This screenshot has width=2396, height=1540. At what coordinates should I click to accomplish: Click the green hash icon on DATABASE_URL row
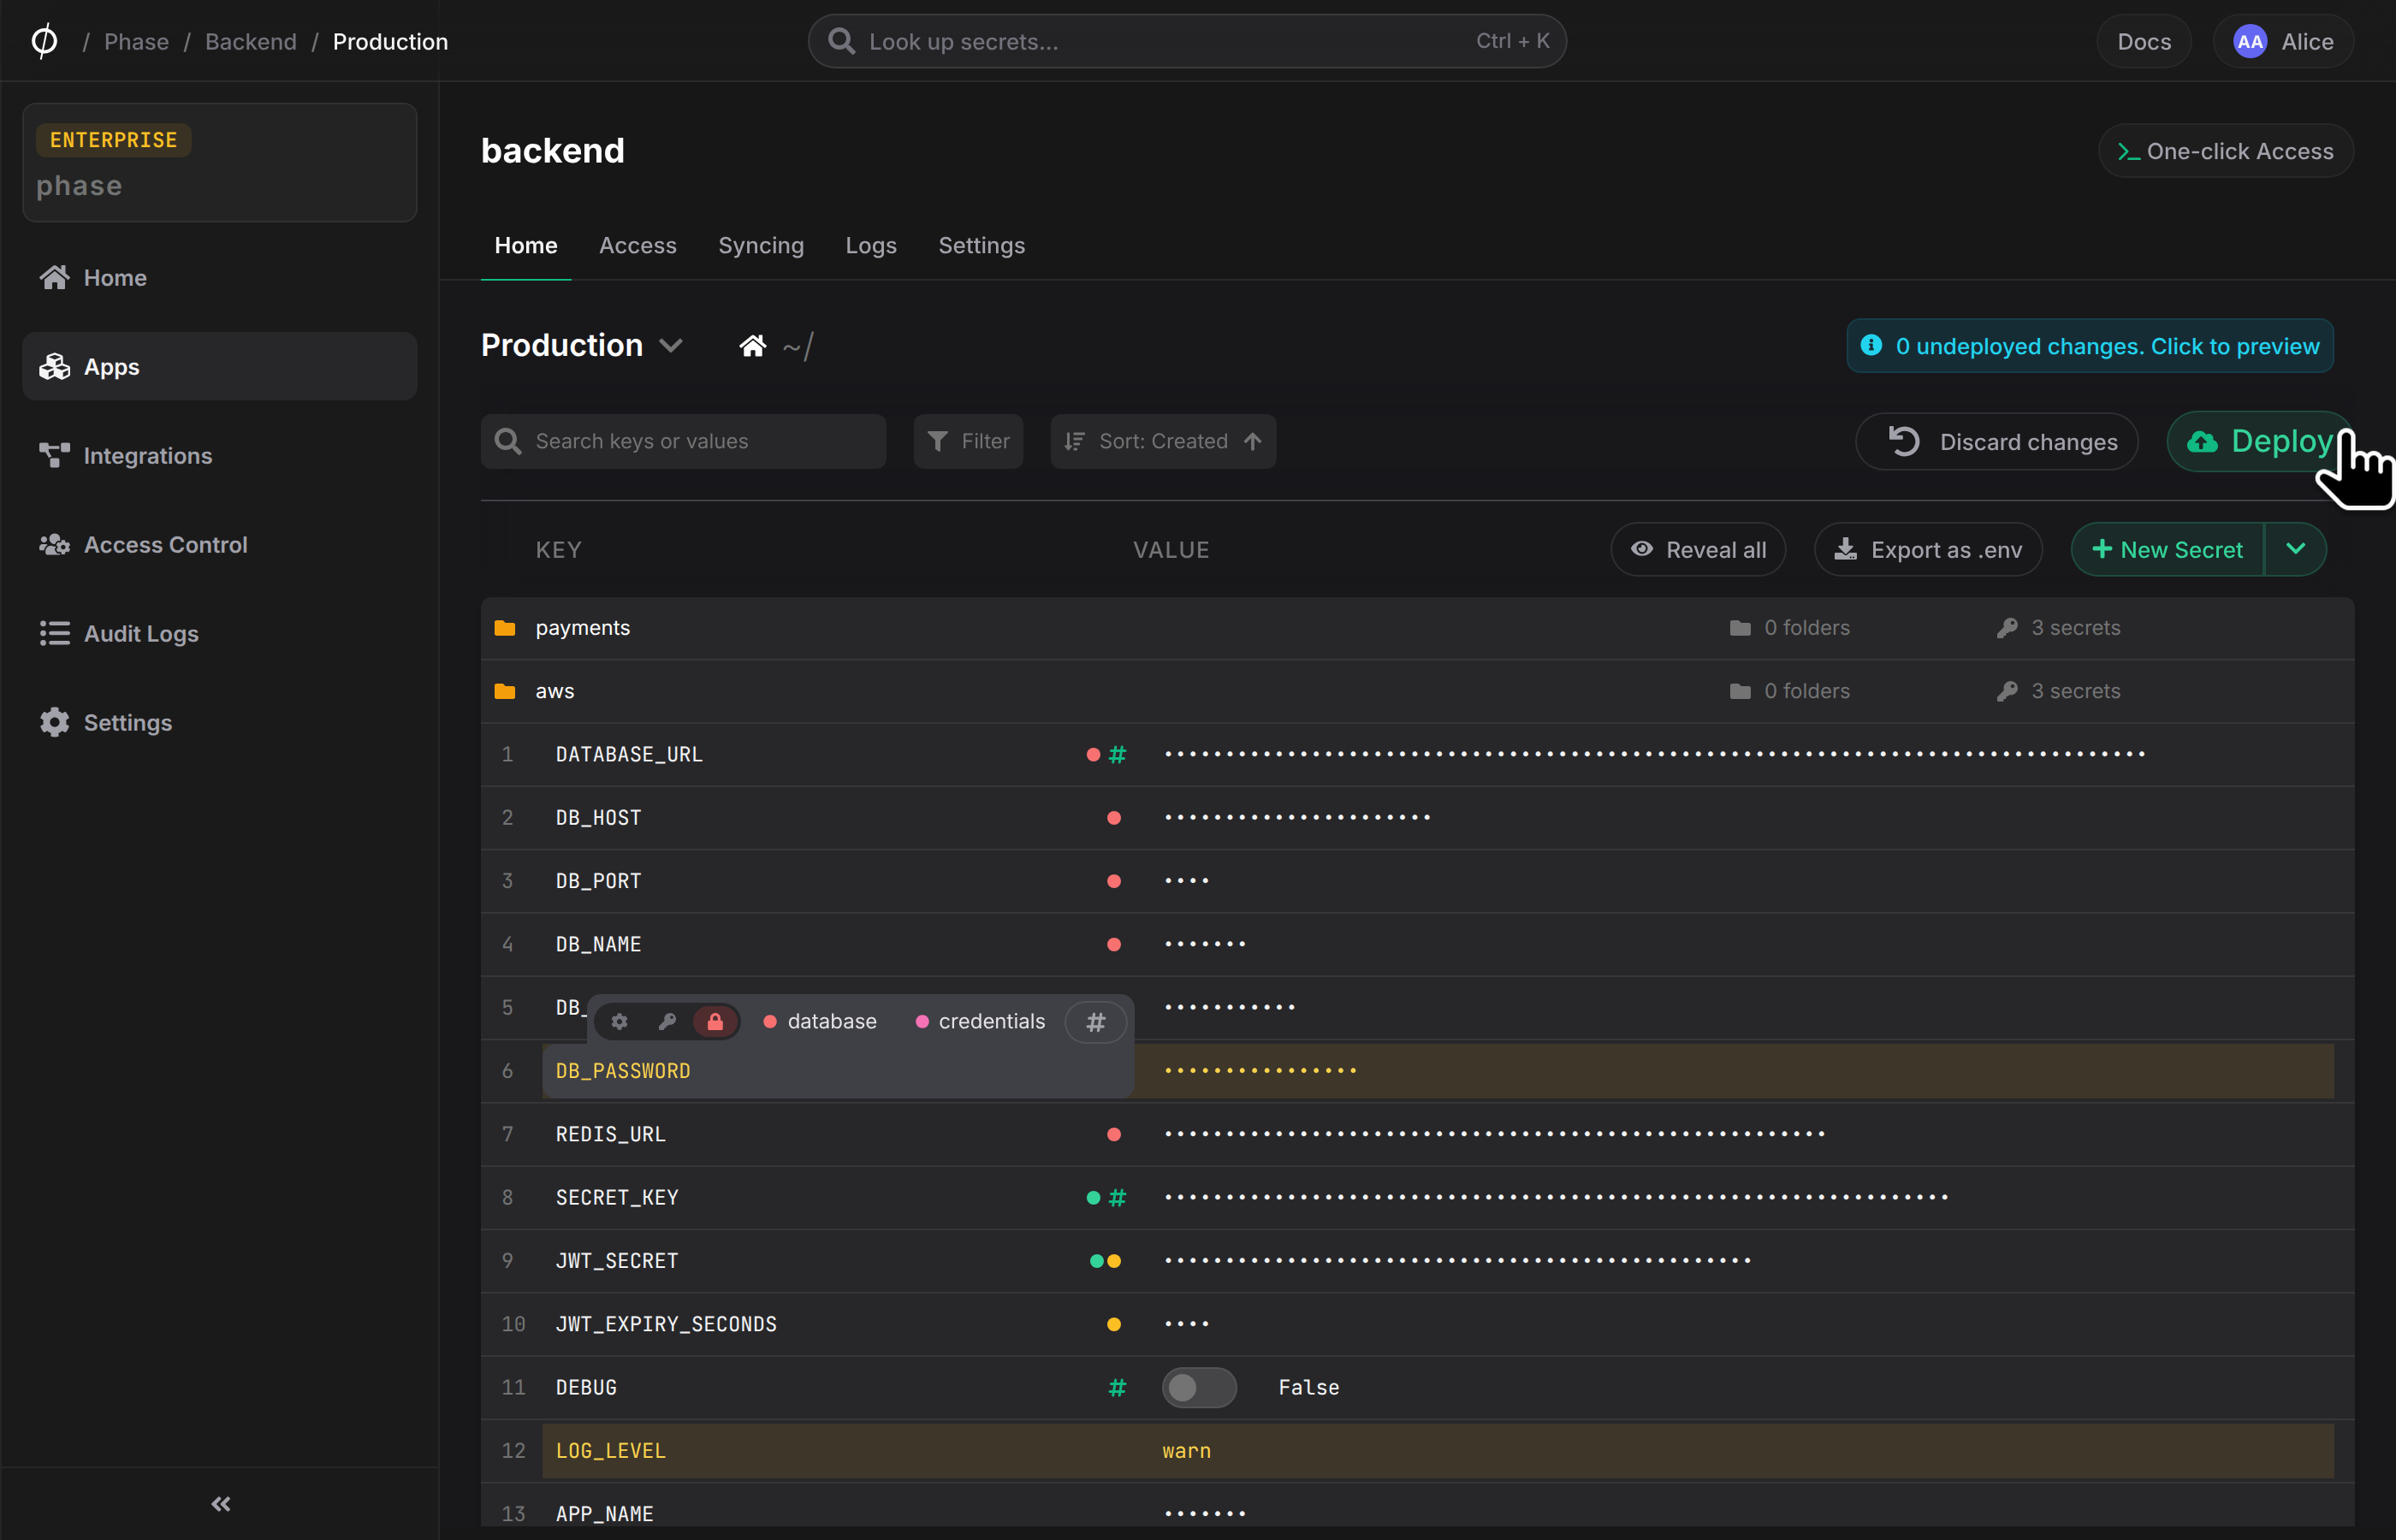[1117, 755]
